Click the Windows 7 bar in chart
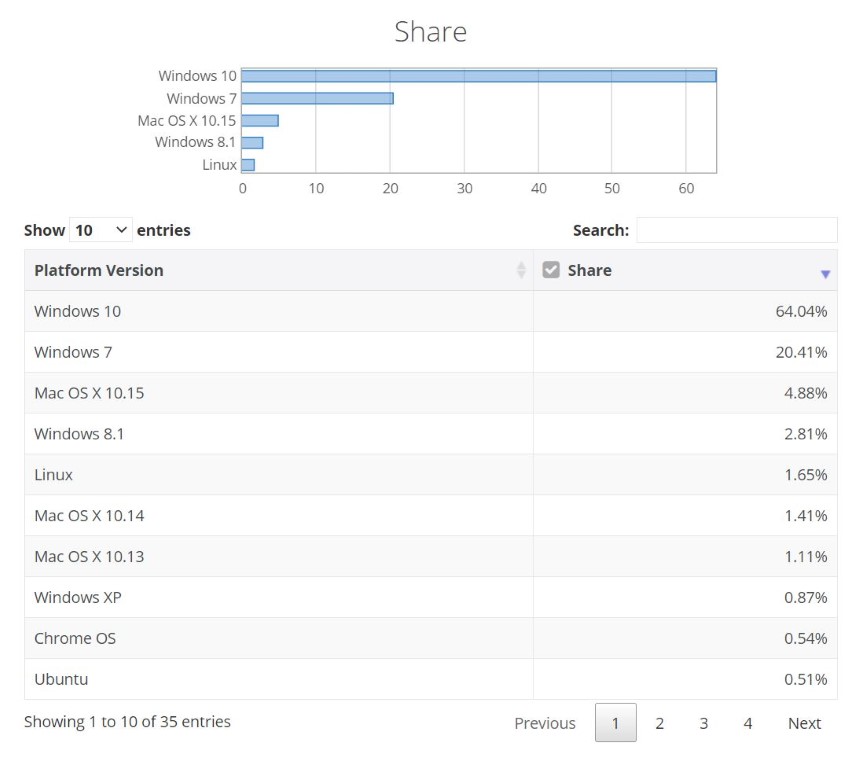Viewport: 860px width, 769px height. pos(318,98)
